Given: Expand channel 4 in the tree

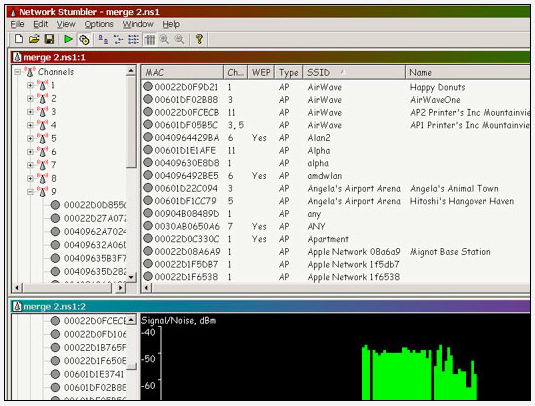Looking at the screenshot, I should [x=30, y=125].
